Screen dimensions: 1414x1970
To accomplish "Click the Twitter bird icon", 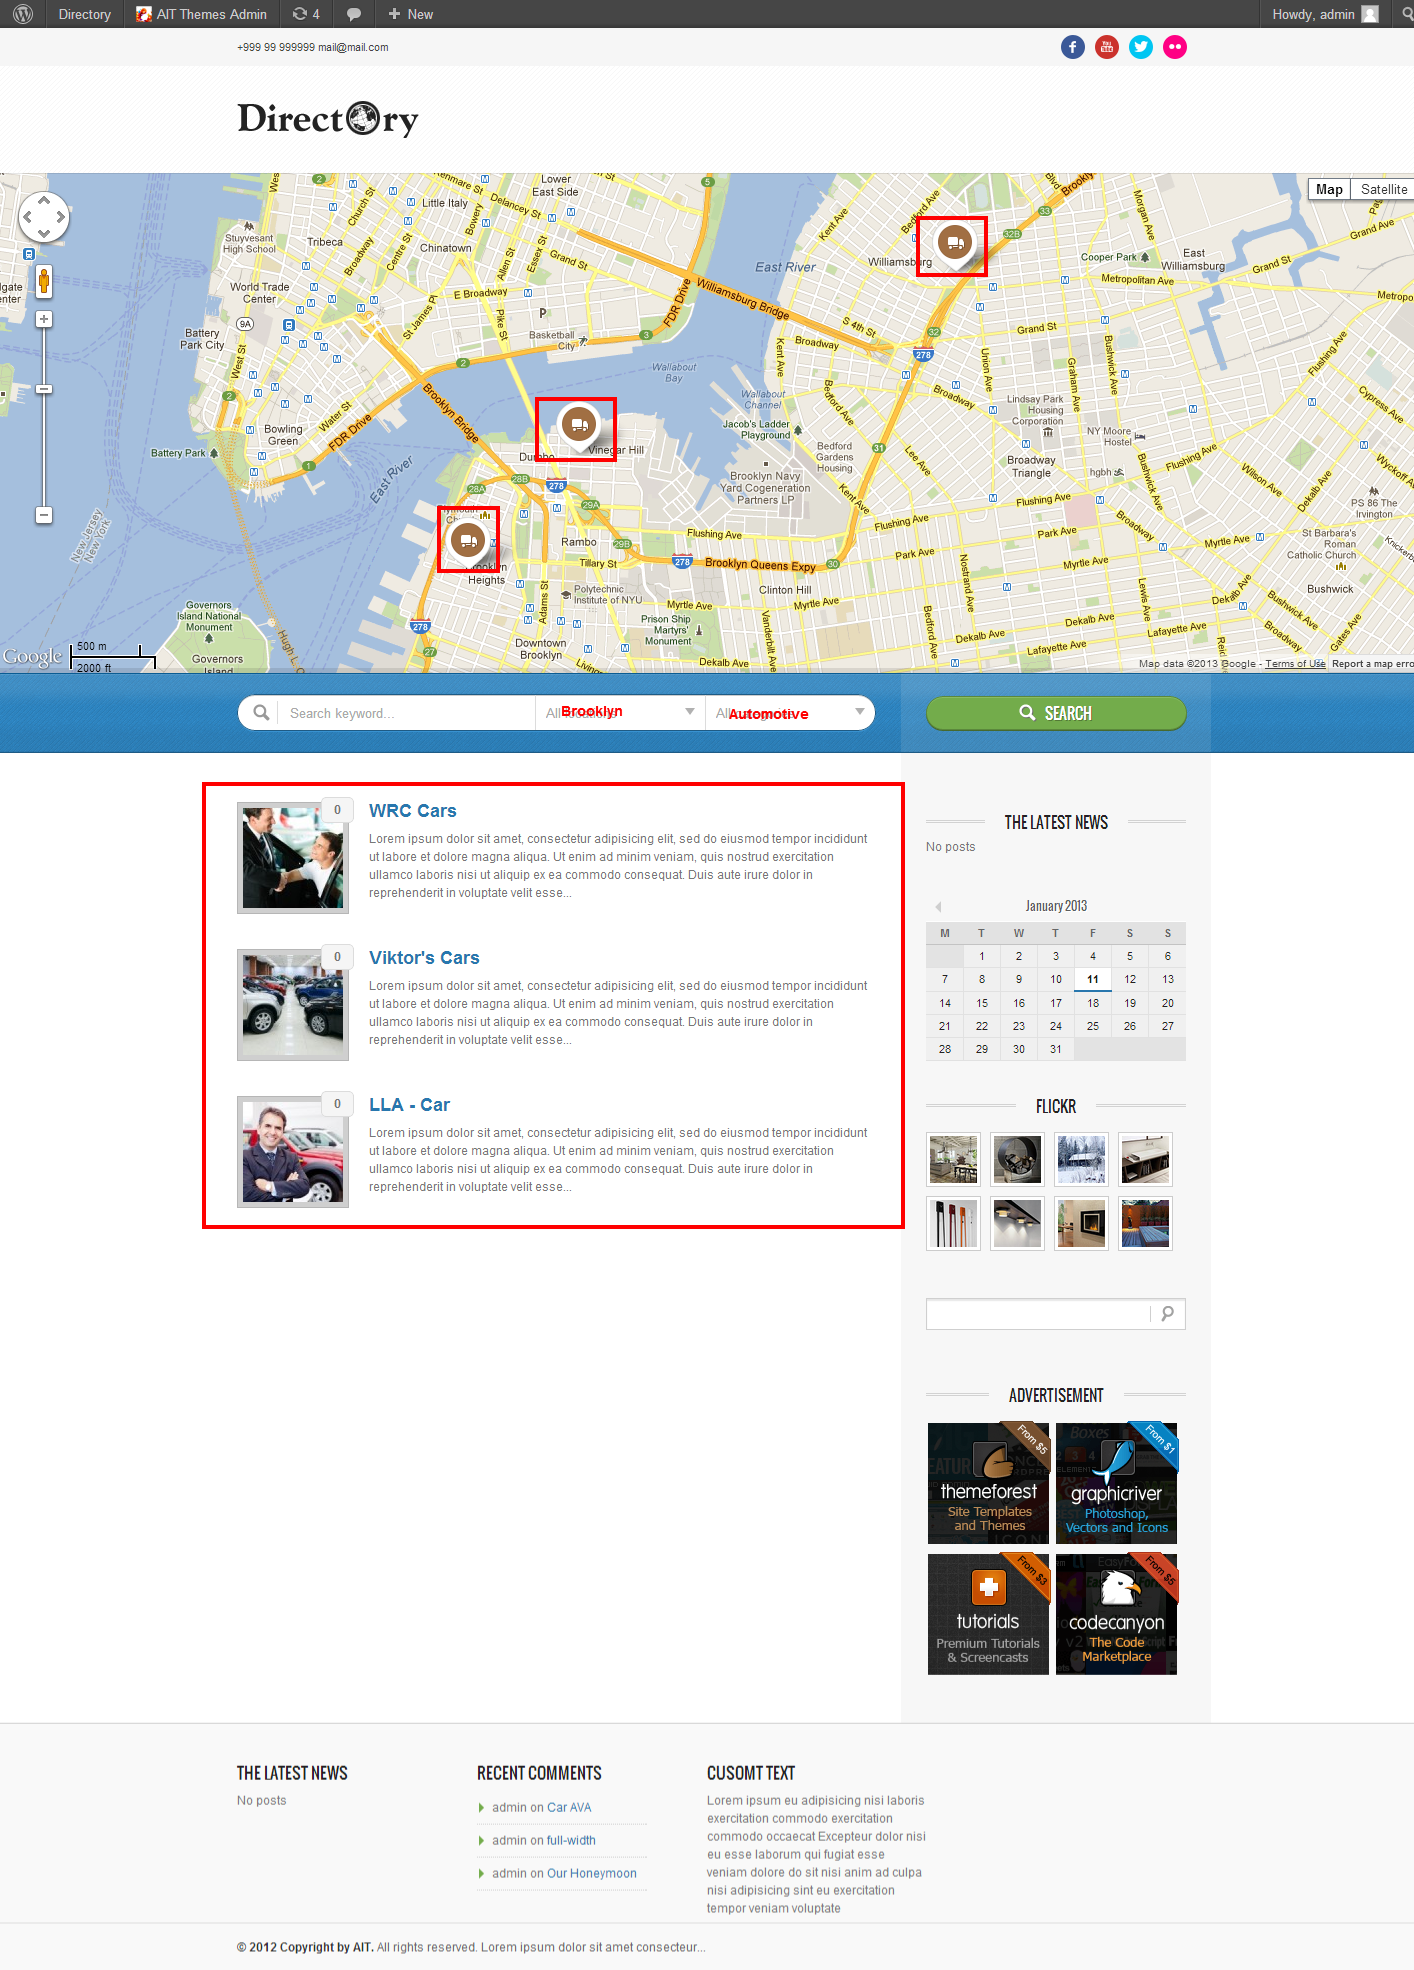I will pyautogui.click(x=1140, y=47).
